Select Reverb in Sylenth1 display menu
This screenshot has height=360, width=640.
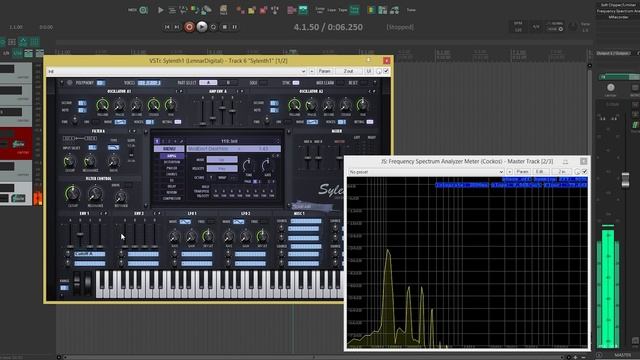[171, 192]
